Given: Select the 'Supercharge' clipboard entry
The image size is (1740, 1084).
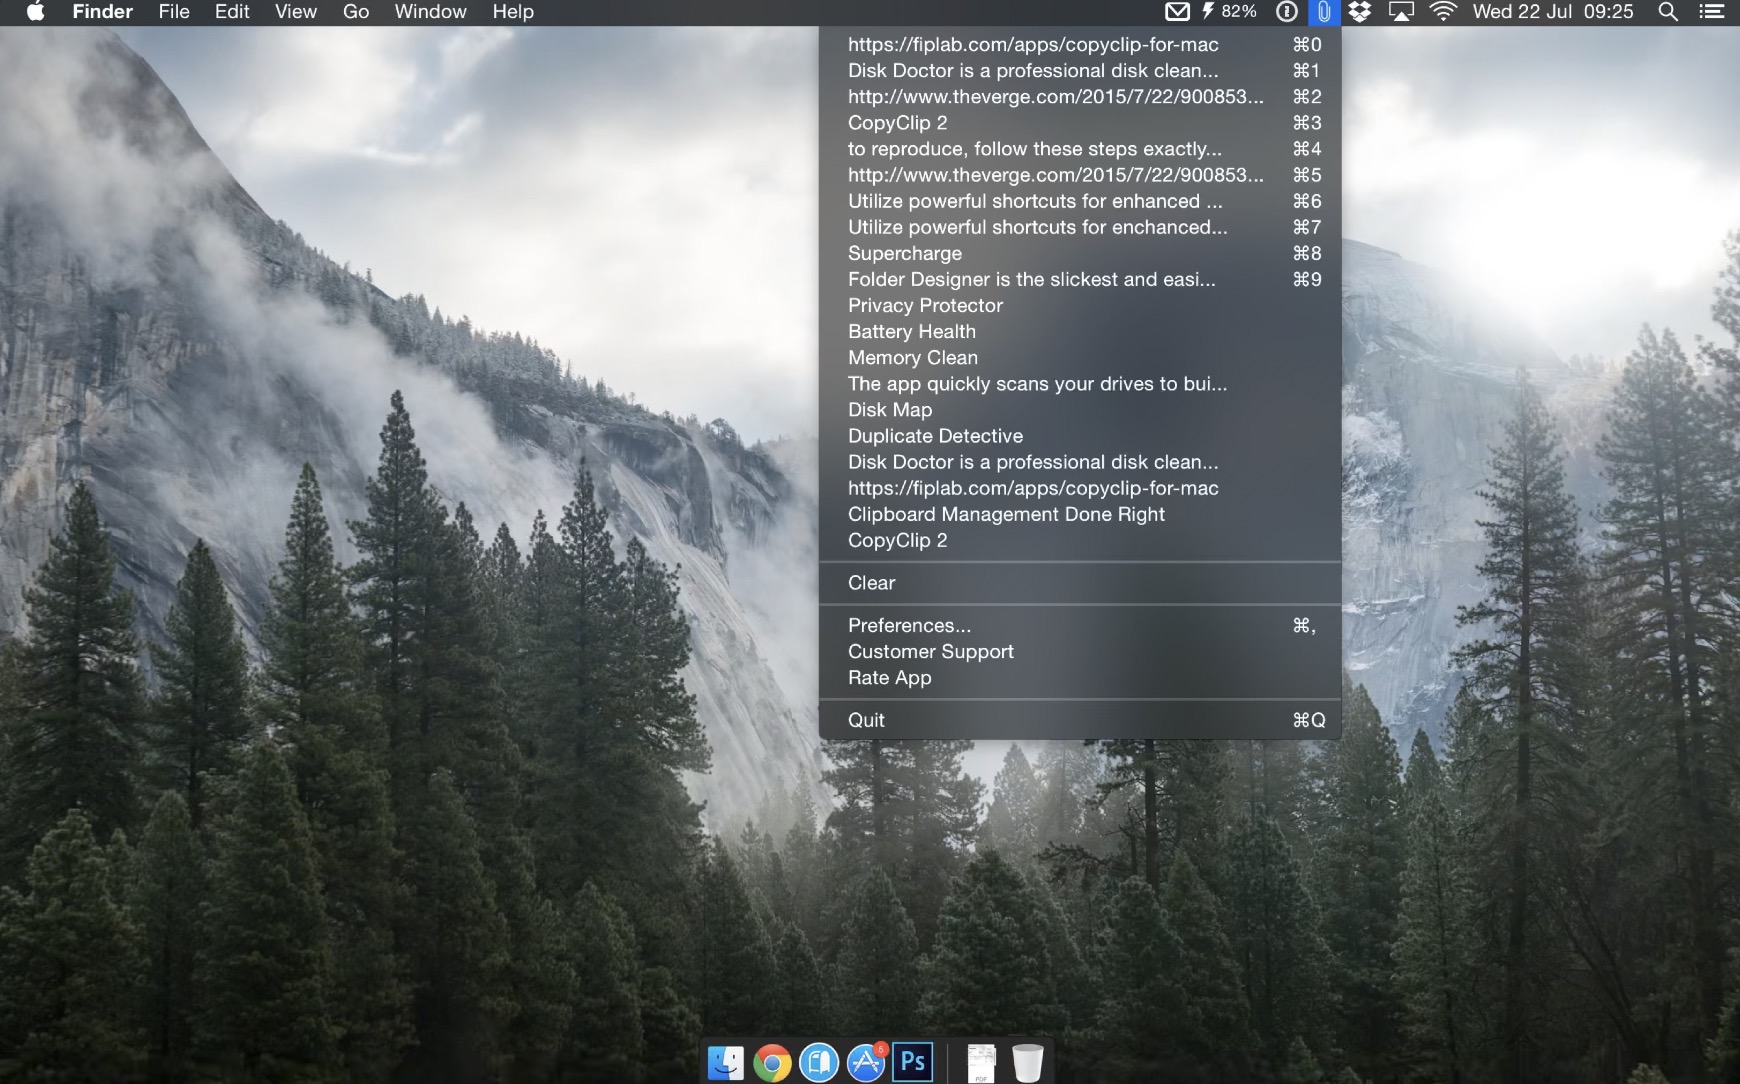Looking at the screenshot, I should click(x=905, y=253).
